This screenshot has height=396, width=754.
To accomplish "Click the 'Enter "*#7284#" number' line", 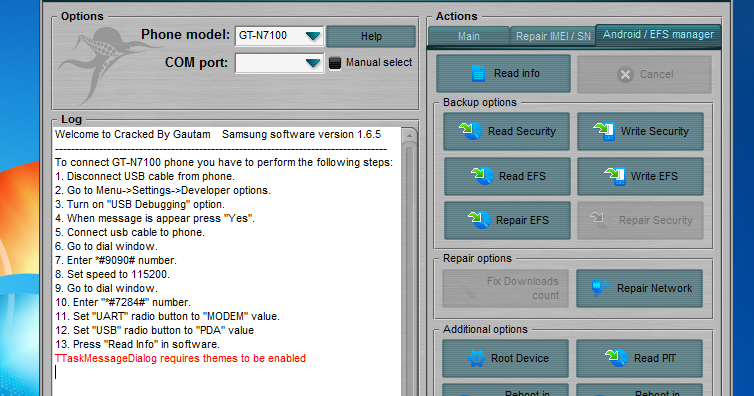I will point(123,302).
